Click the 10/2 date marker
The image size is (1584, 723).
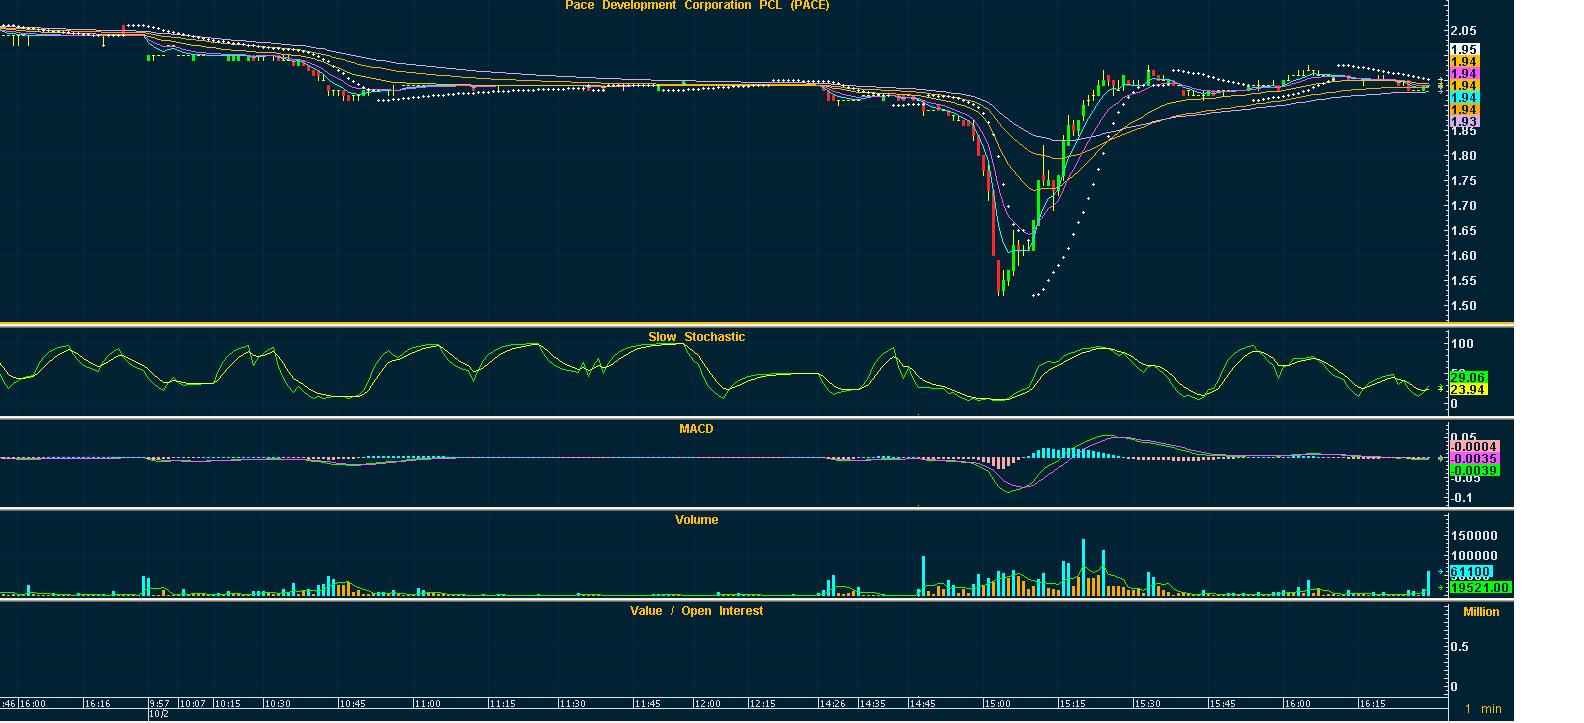tap(159, 715)
